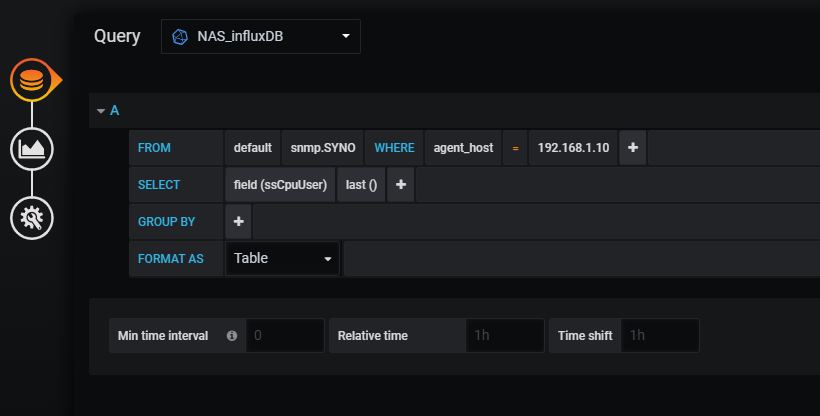Add a GROUP BY clause with plus

pyautogui.click(x=238, y=221)
